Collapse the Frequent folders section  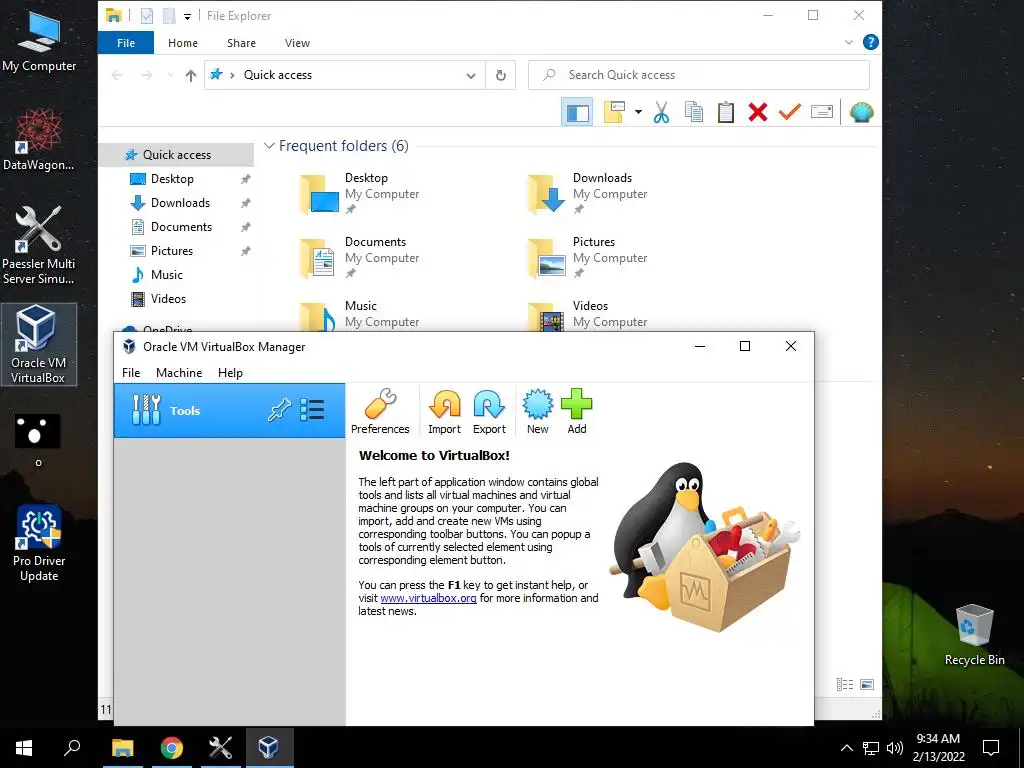click(268, 146)
